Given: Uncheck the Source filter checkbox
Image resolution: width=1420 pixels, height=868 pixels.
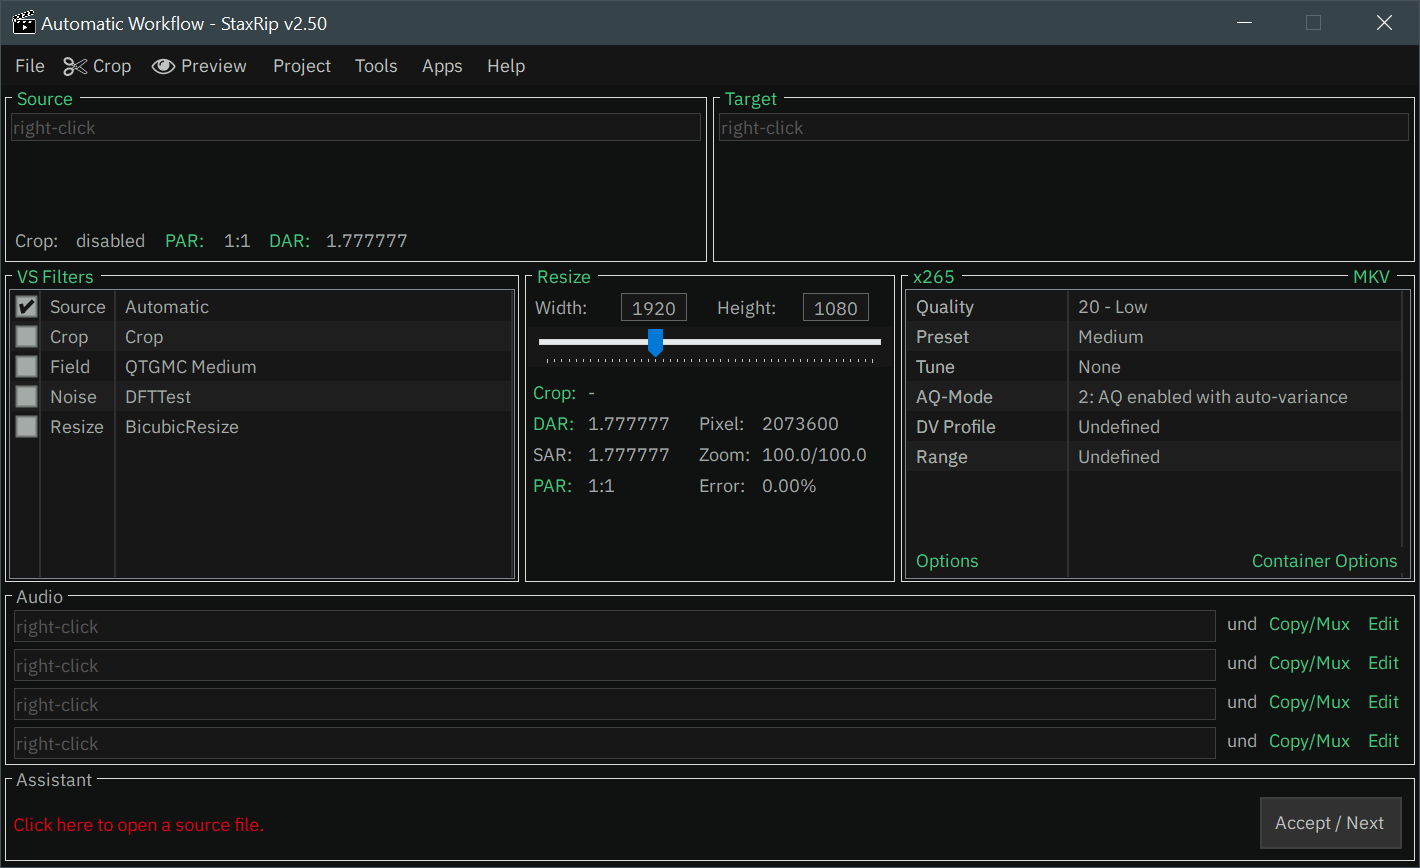Looking at the screenshot, I should 27,307.
